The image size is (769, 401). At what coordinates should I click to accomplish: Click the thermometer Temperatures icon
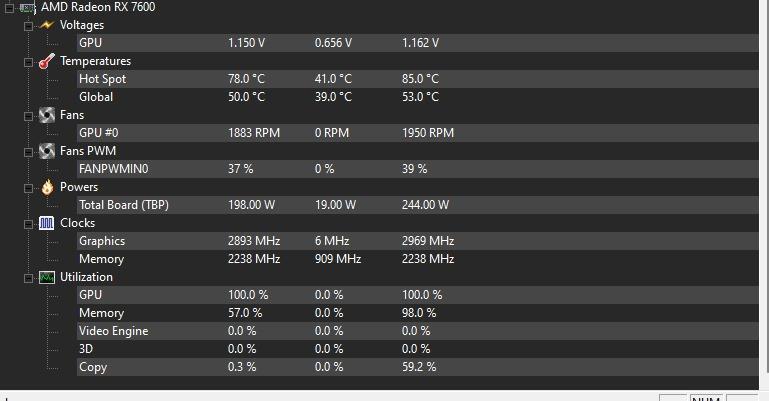tap(47, 61)
